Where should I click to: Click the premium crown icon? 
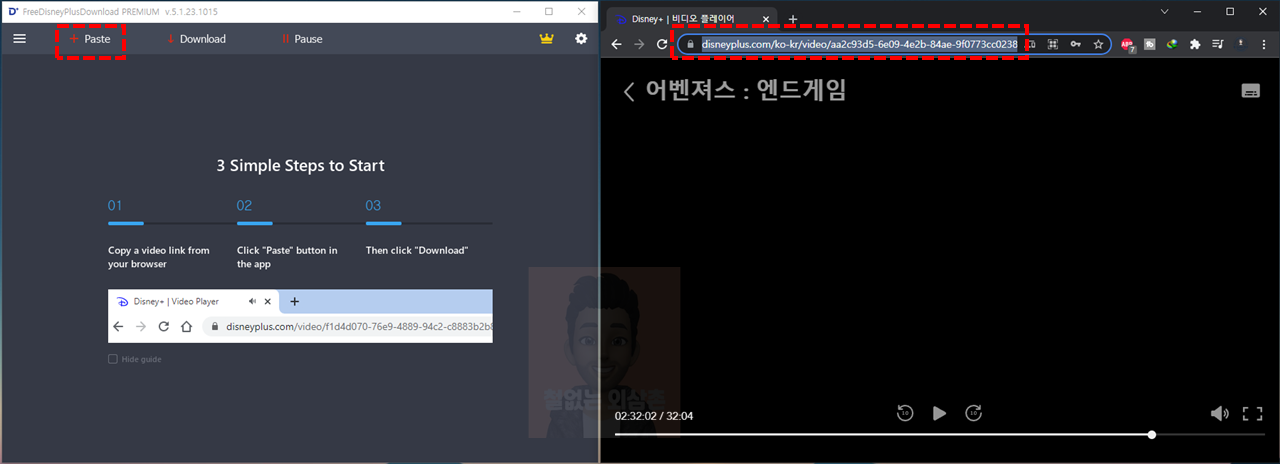(x=546, y=38)
